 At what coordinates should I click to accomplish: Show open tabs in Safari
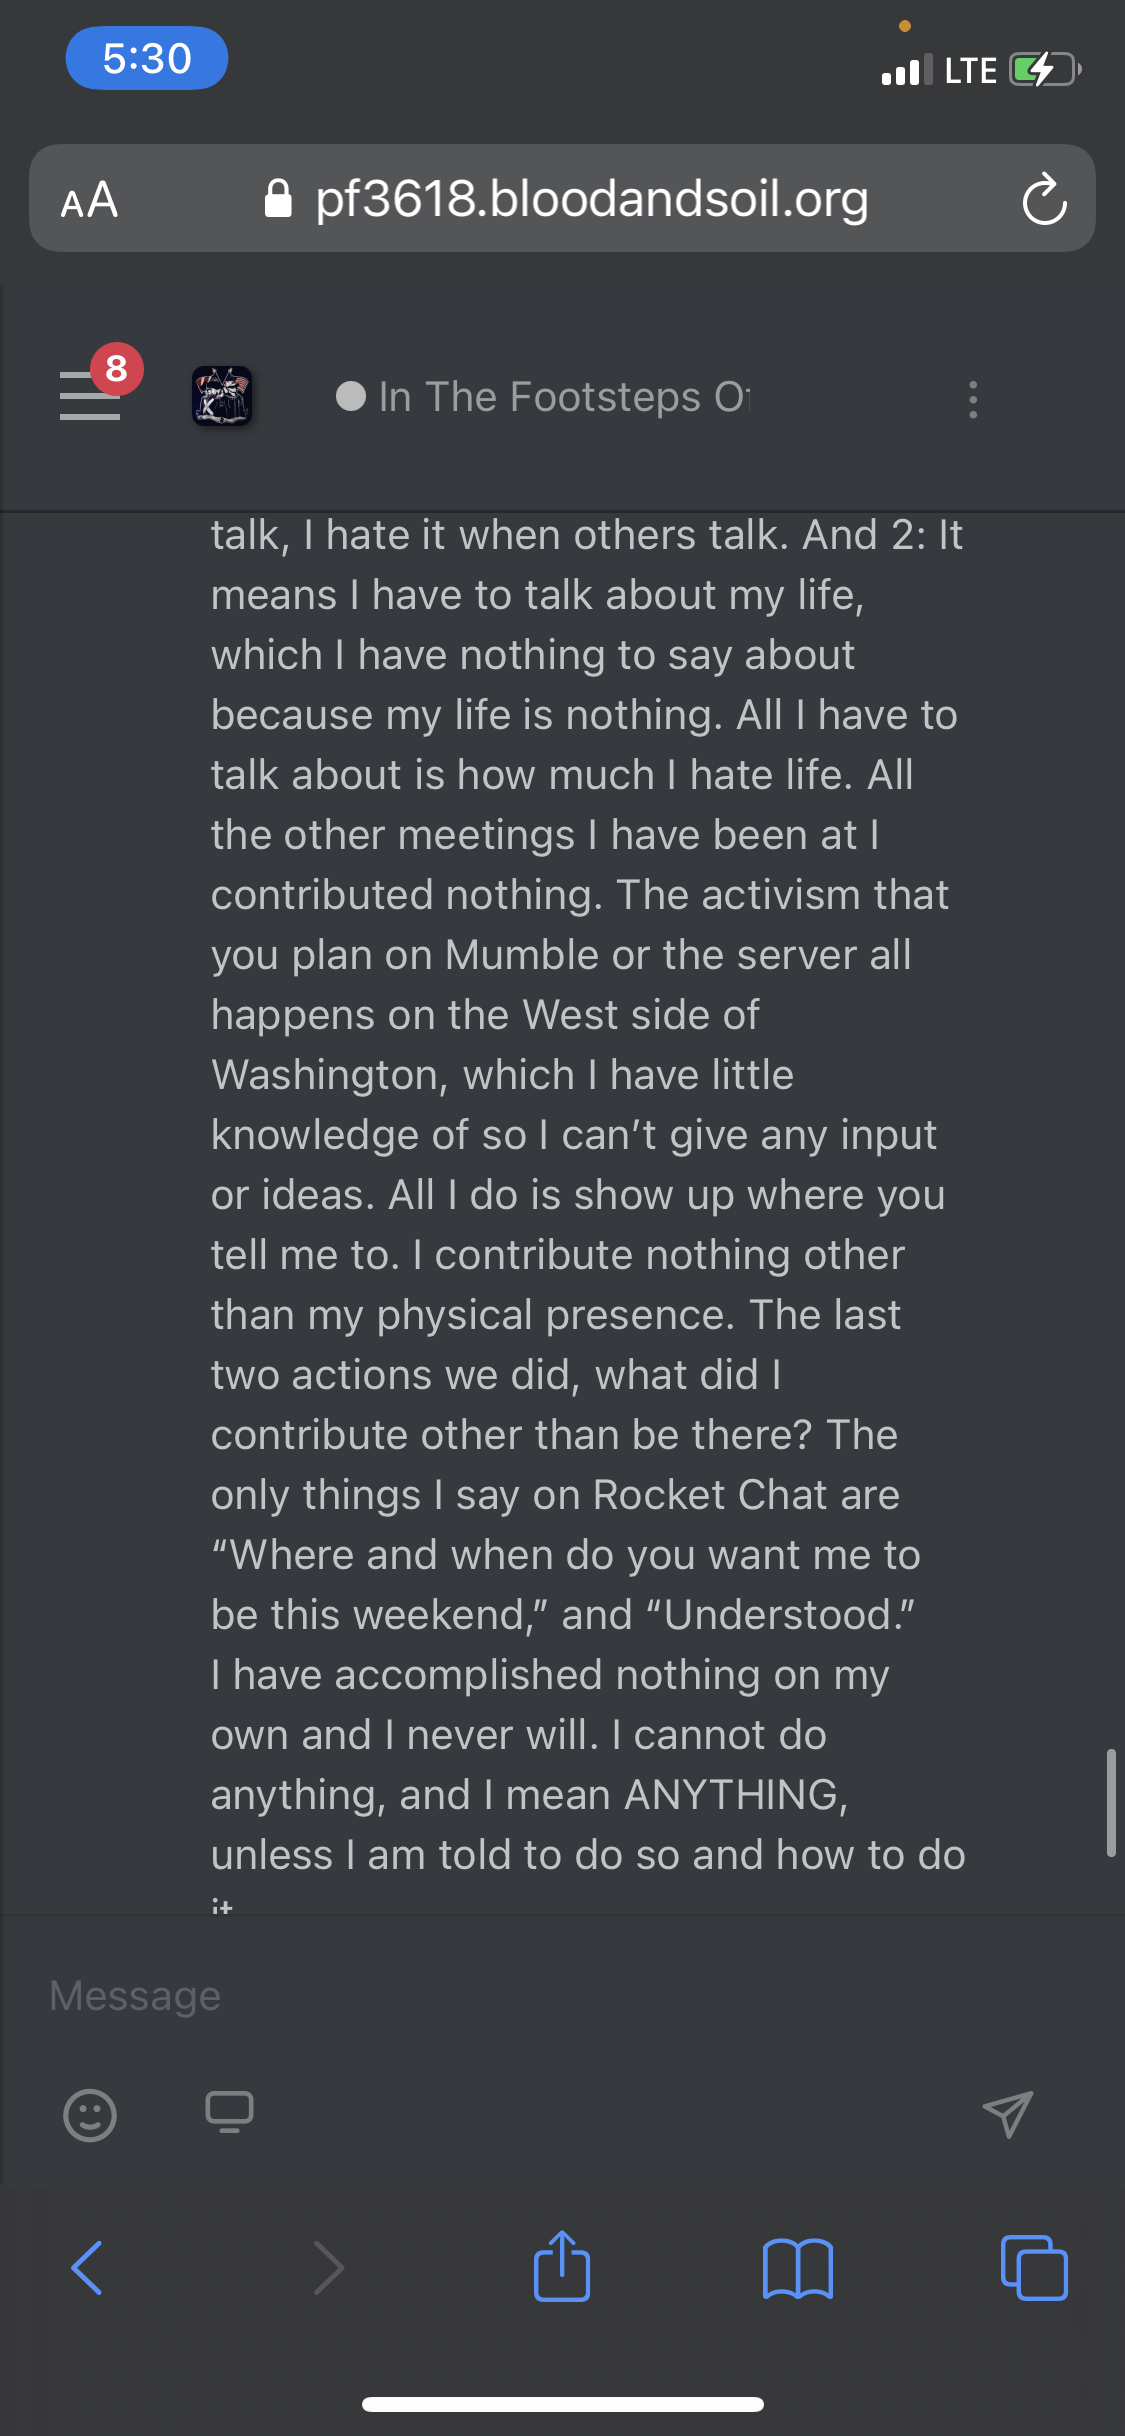(1034, 2267)
